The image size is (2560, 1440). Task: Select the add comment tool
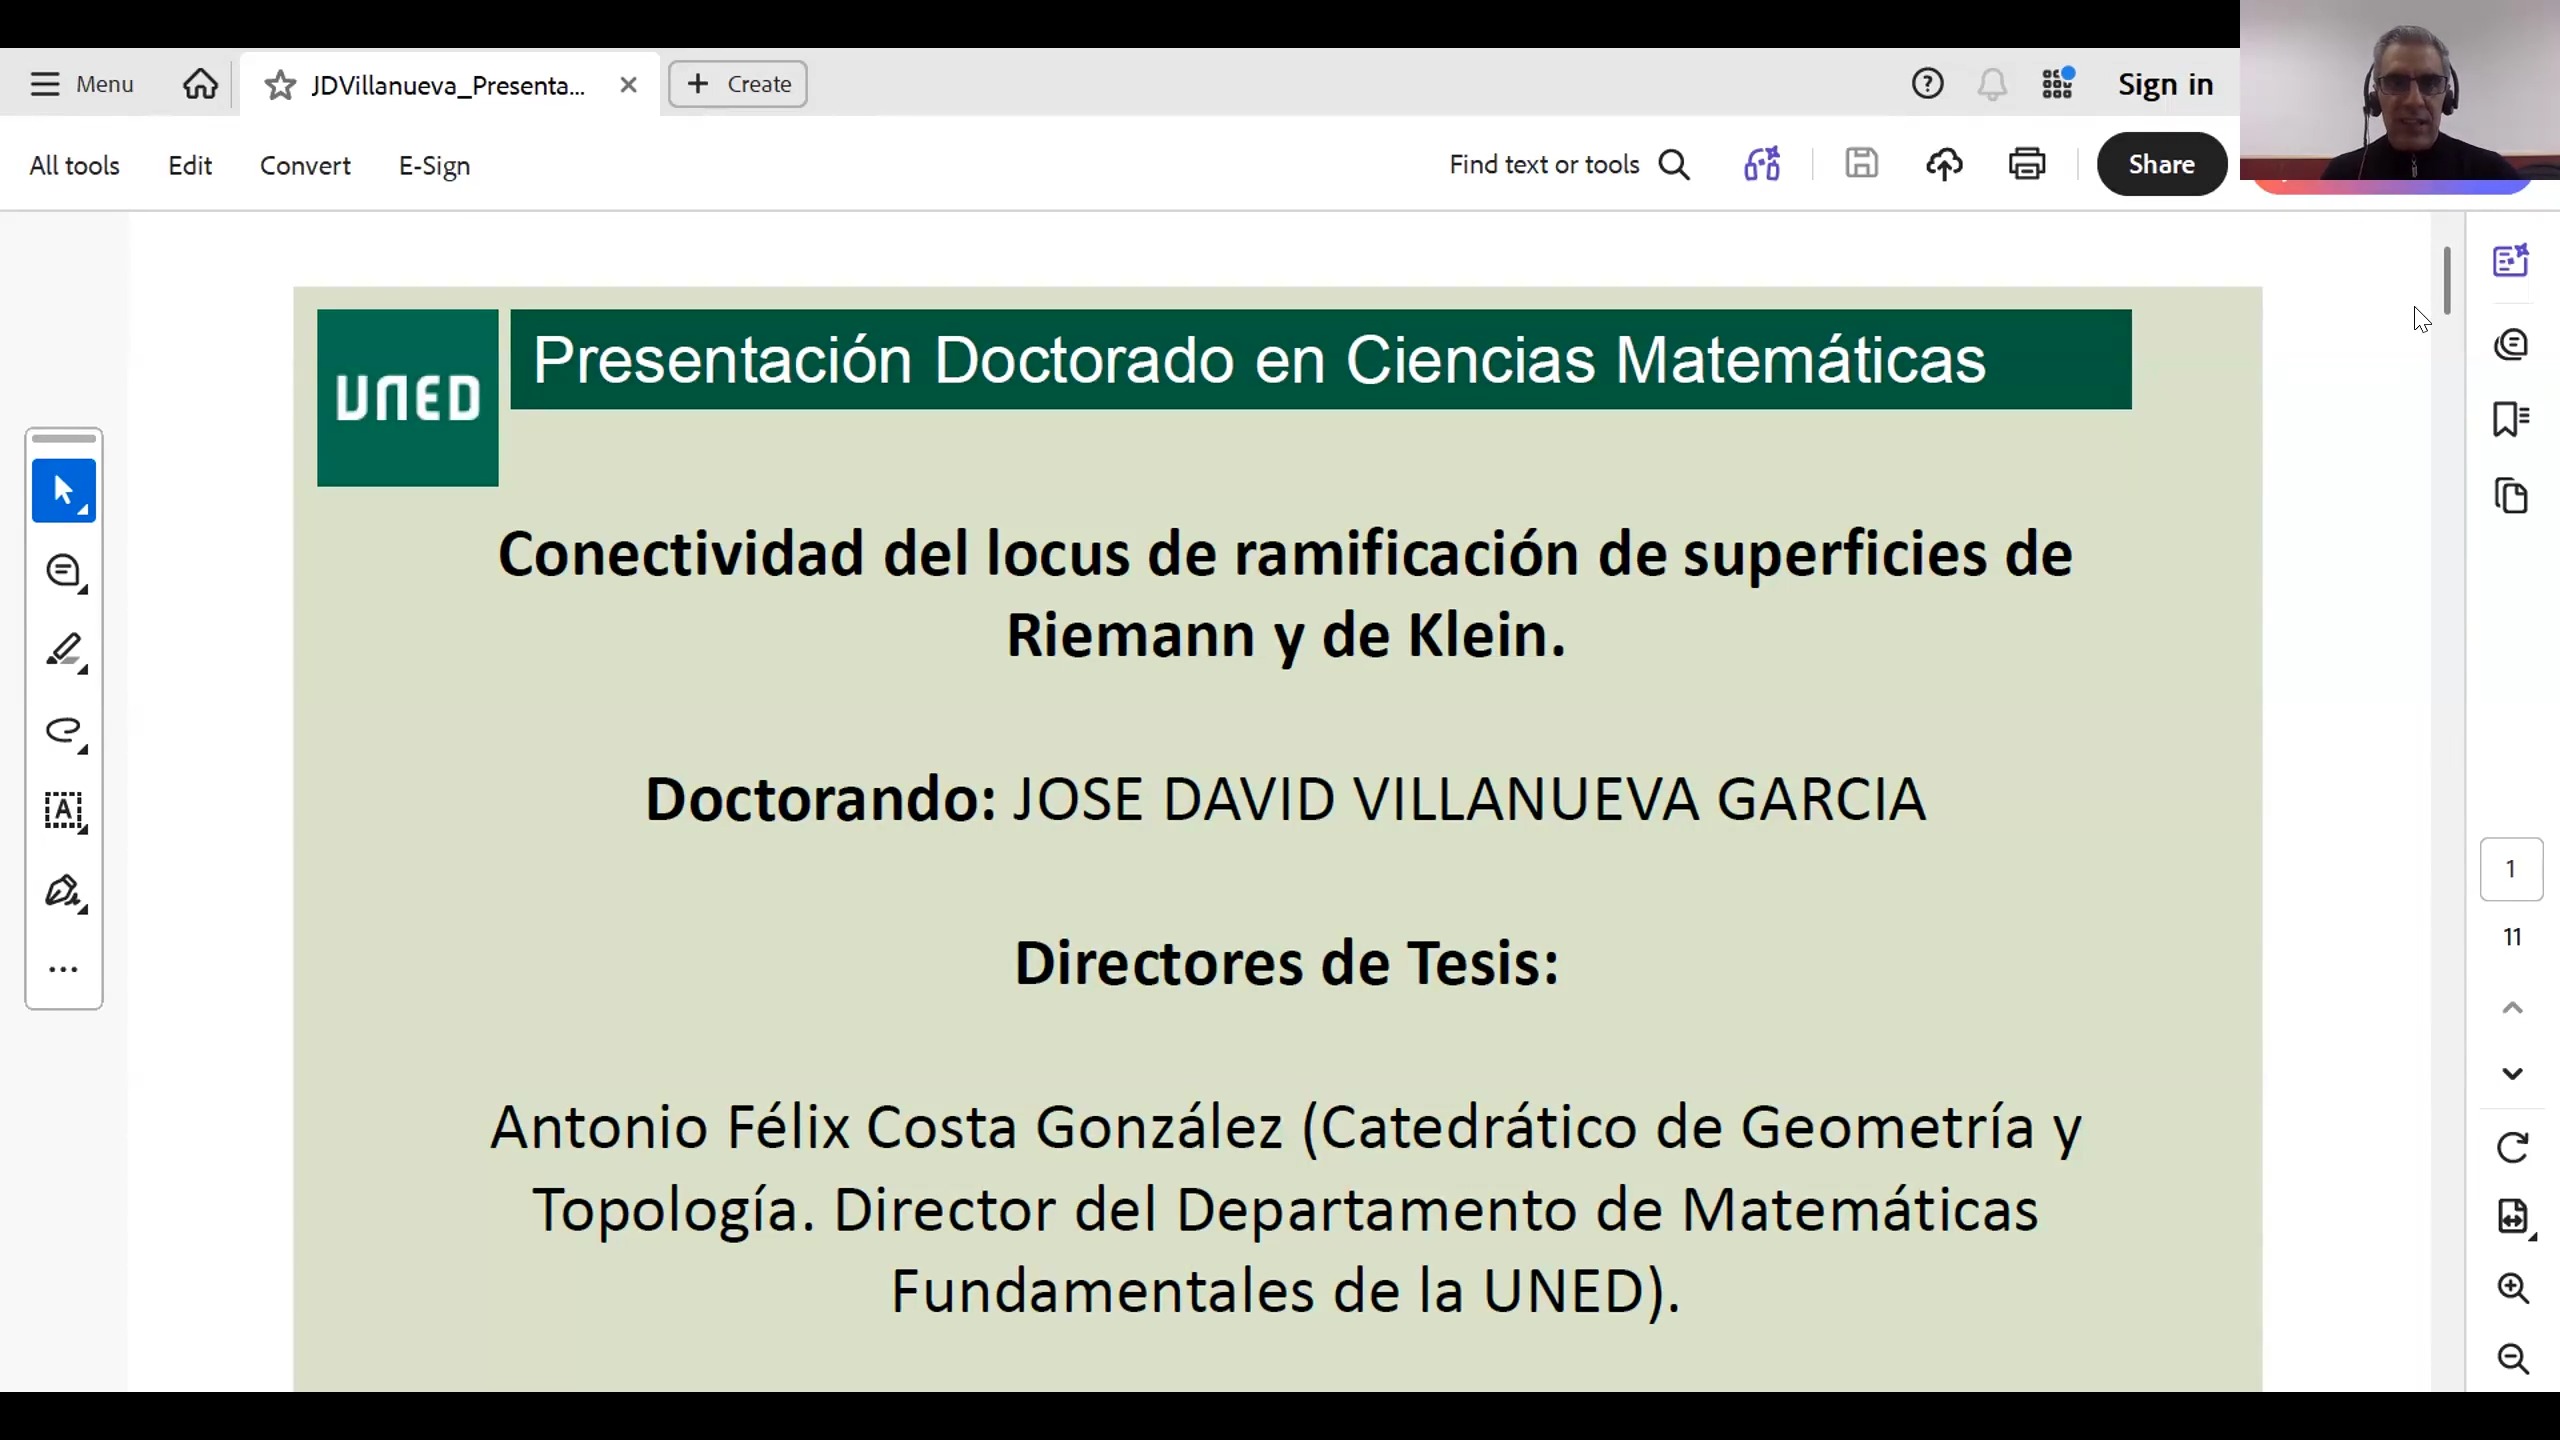coord(64,572)
